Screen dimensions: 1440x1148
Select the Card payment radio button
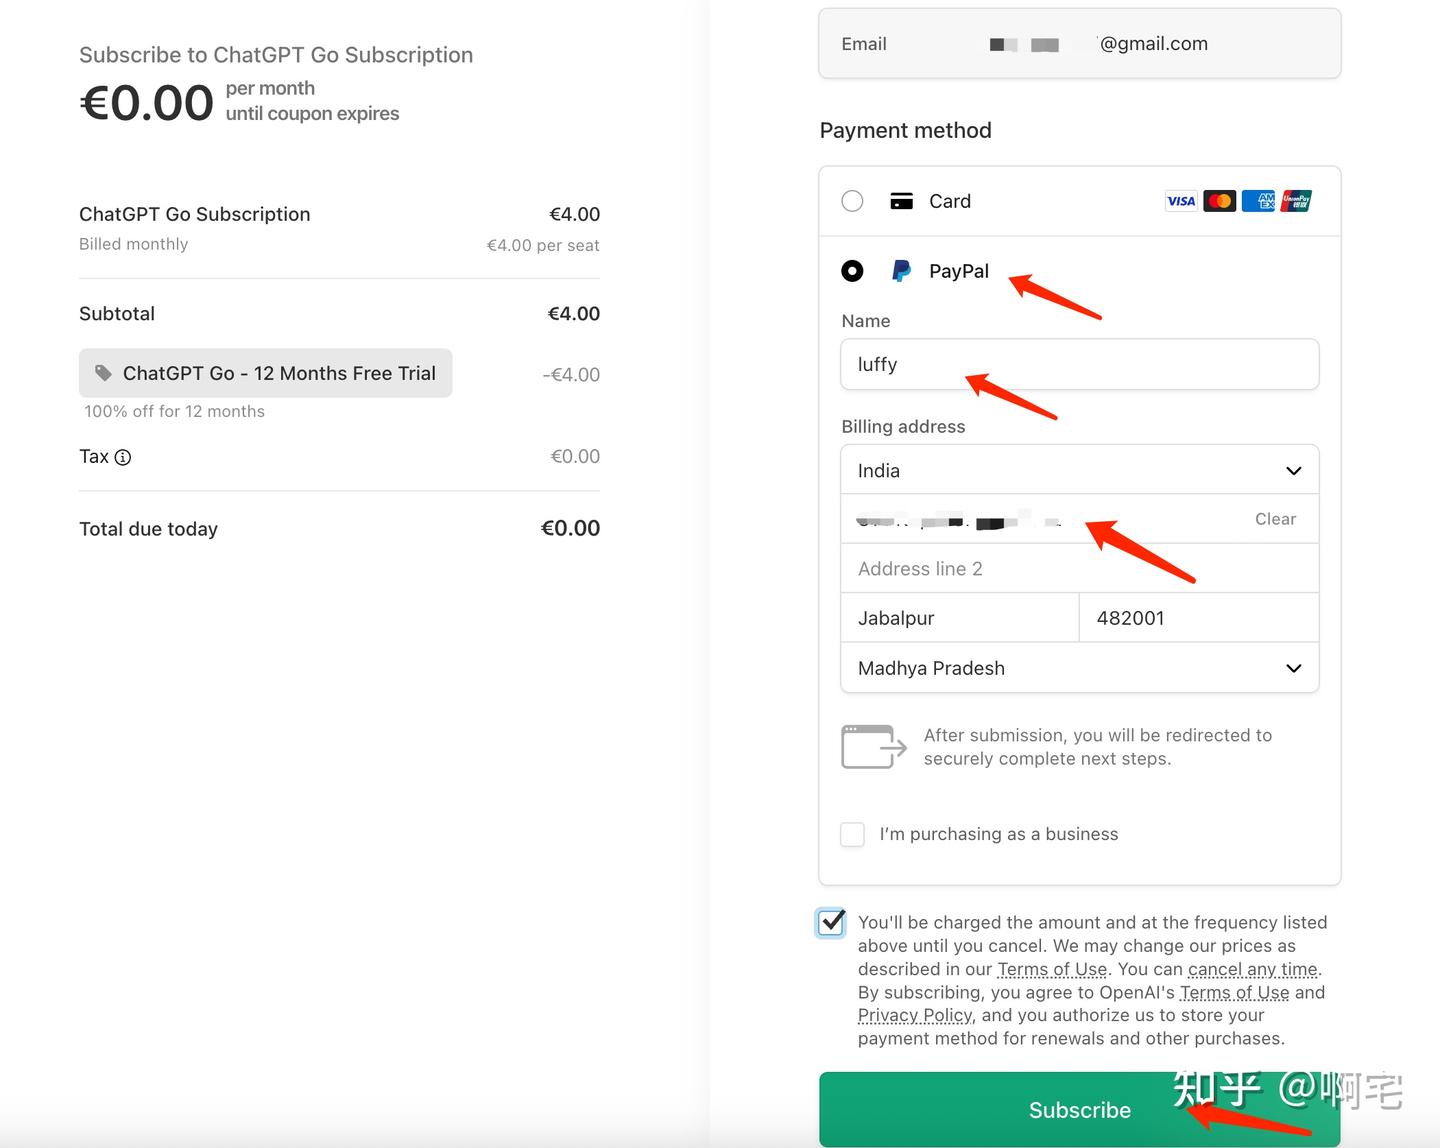pyautogui.click(x=852, y=201)
